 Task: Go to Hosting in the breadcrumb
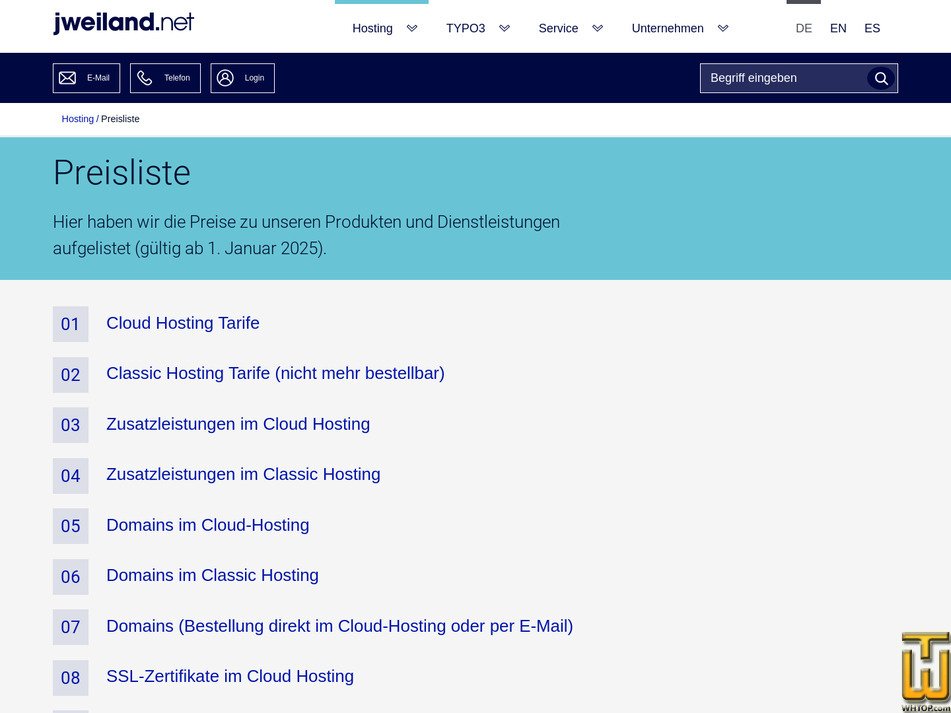coord(78,119)
